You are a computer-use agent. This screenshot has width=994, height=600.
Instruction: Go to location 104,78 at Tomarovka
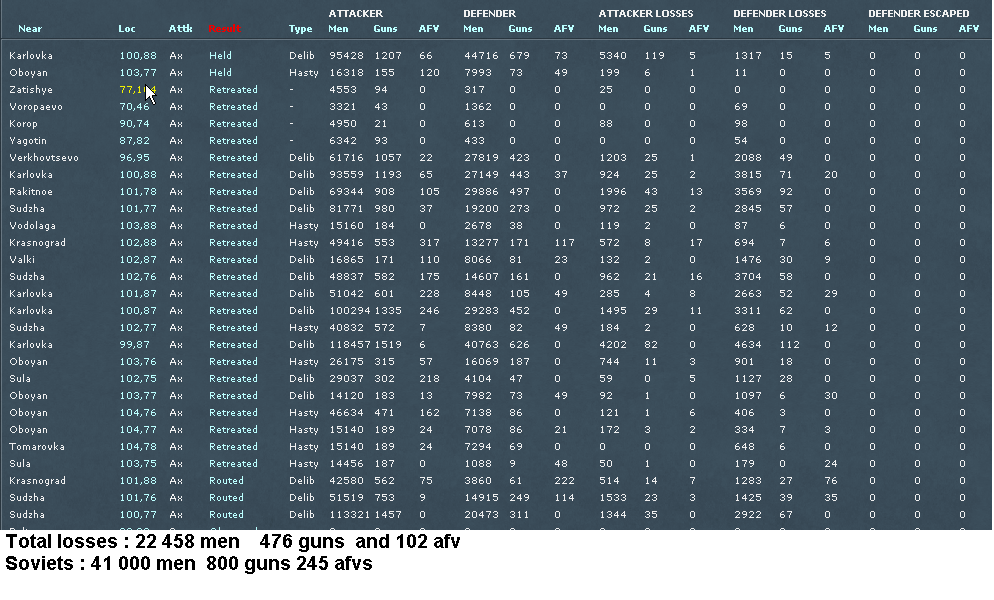[138, 447]
